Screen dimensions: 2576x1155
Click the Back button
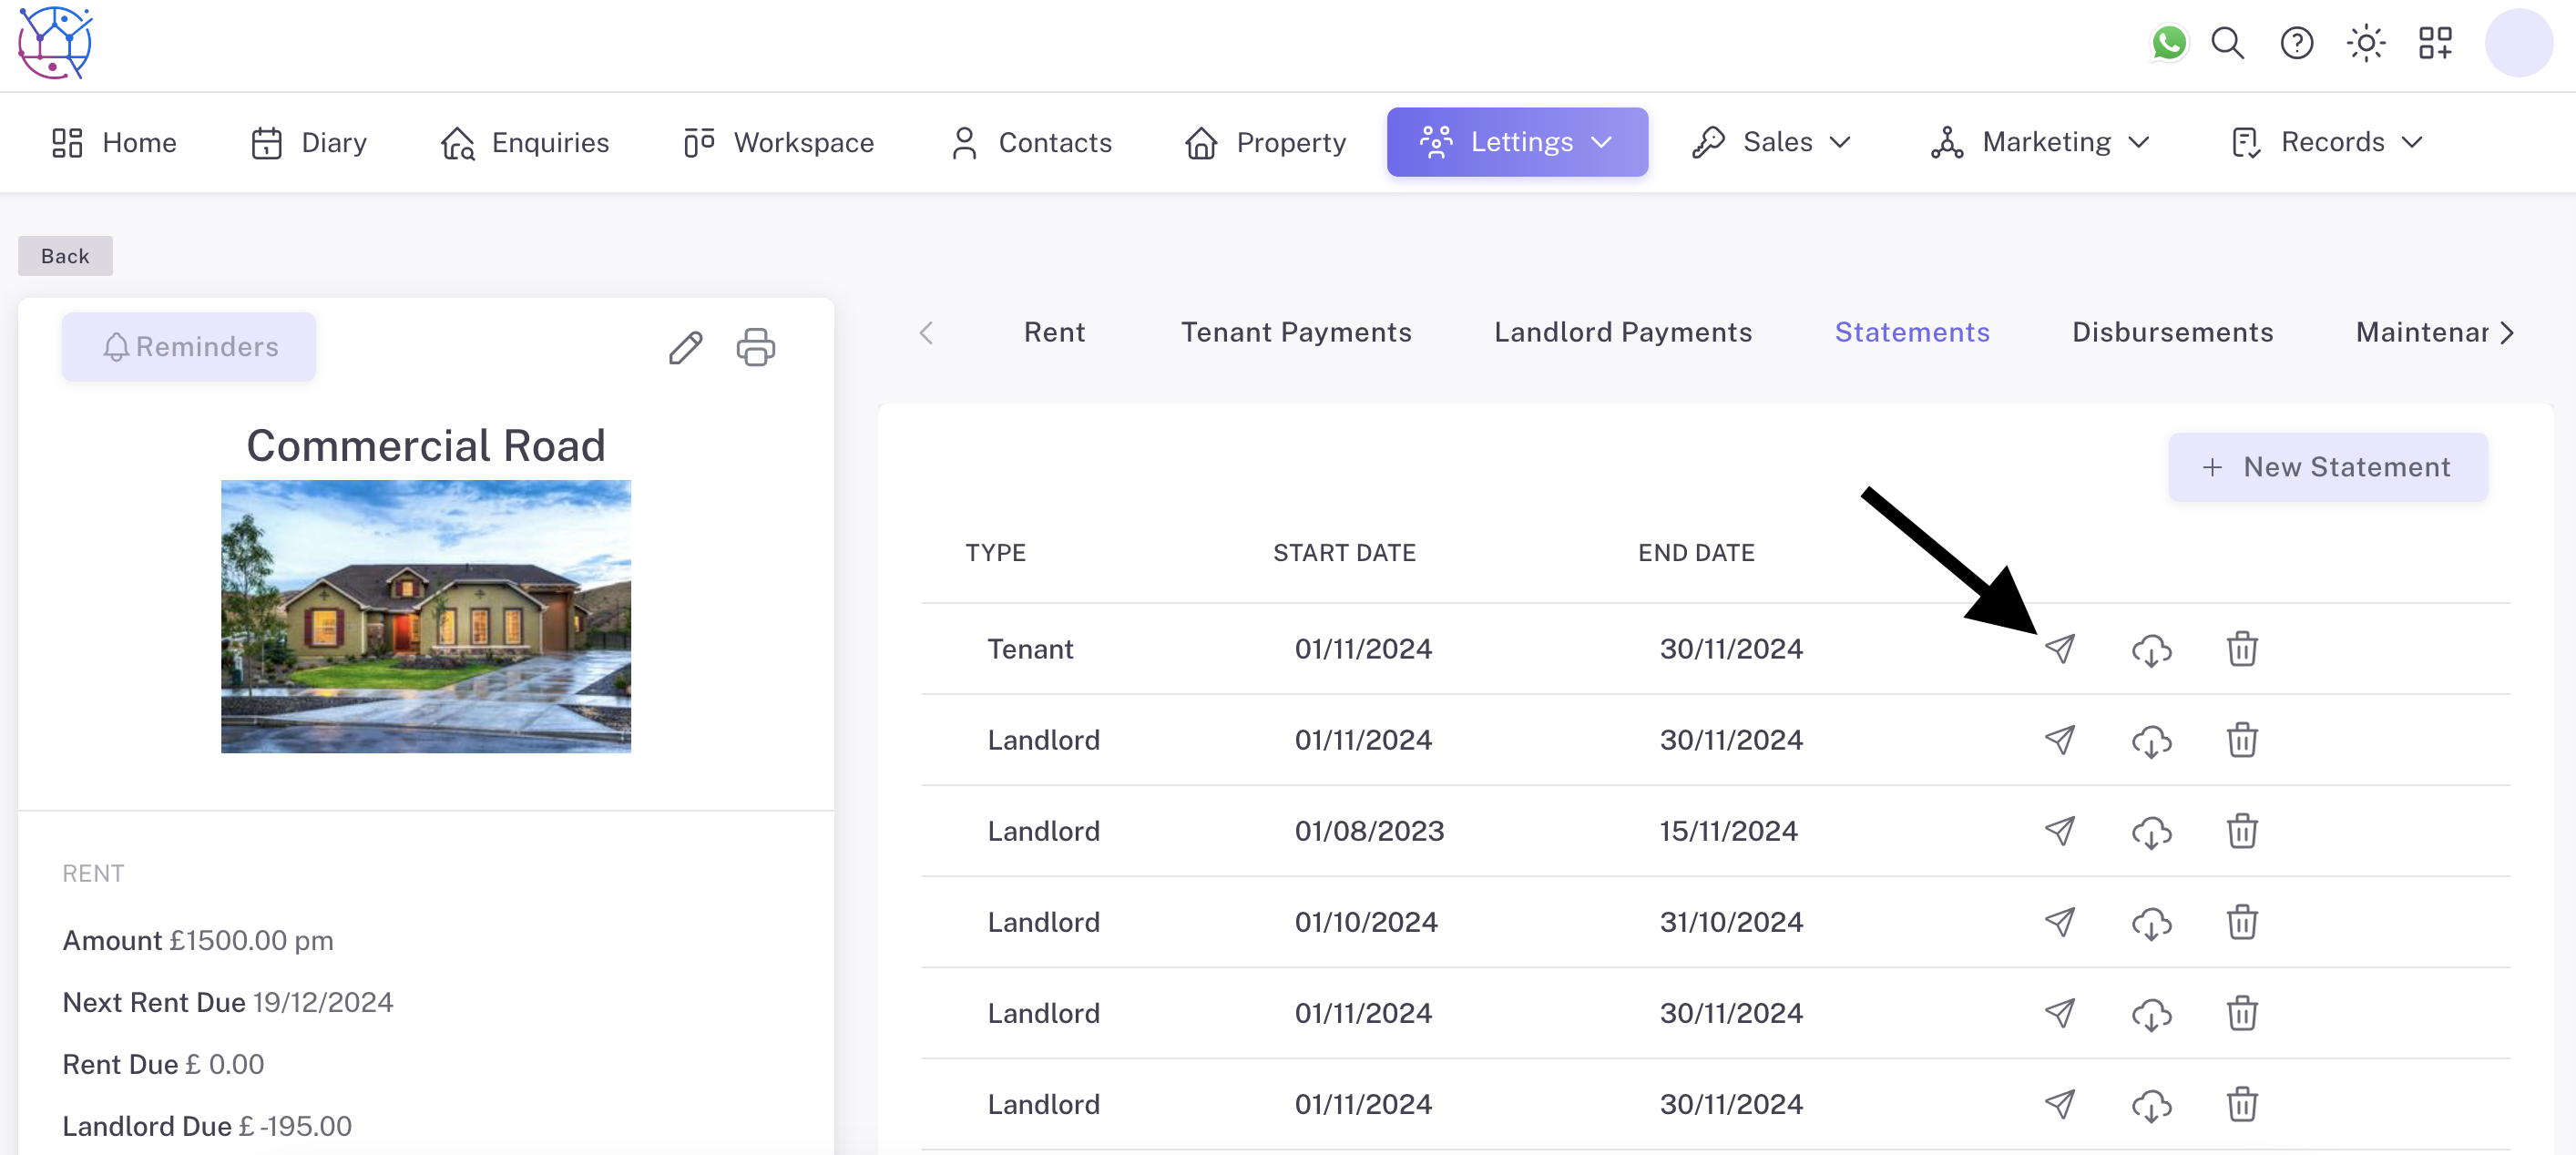(65, 256)
